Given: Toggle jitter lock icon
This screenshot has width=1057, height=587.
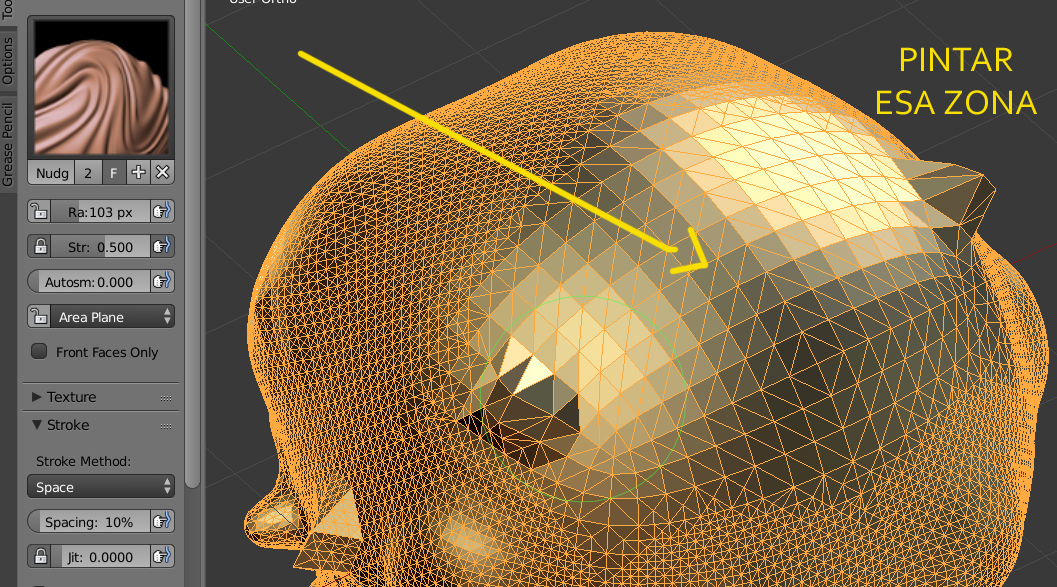Looking at the screenshot, I should pos(39,557).
